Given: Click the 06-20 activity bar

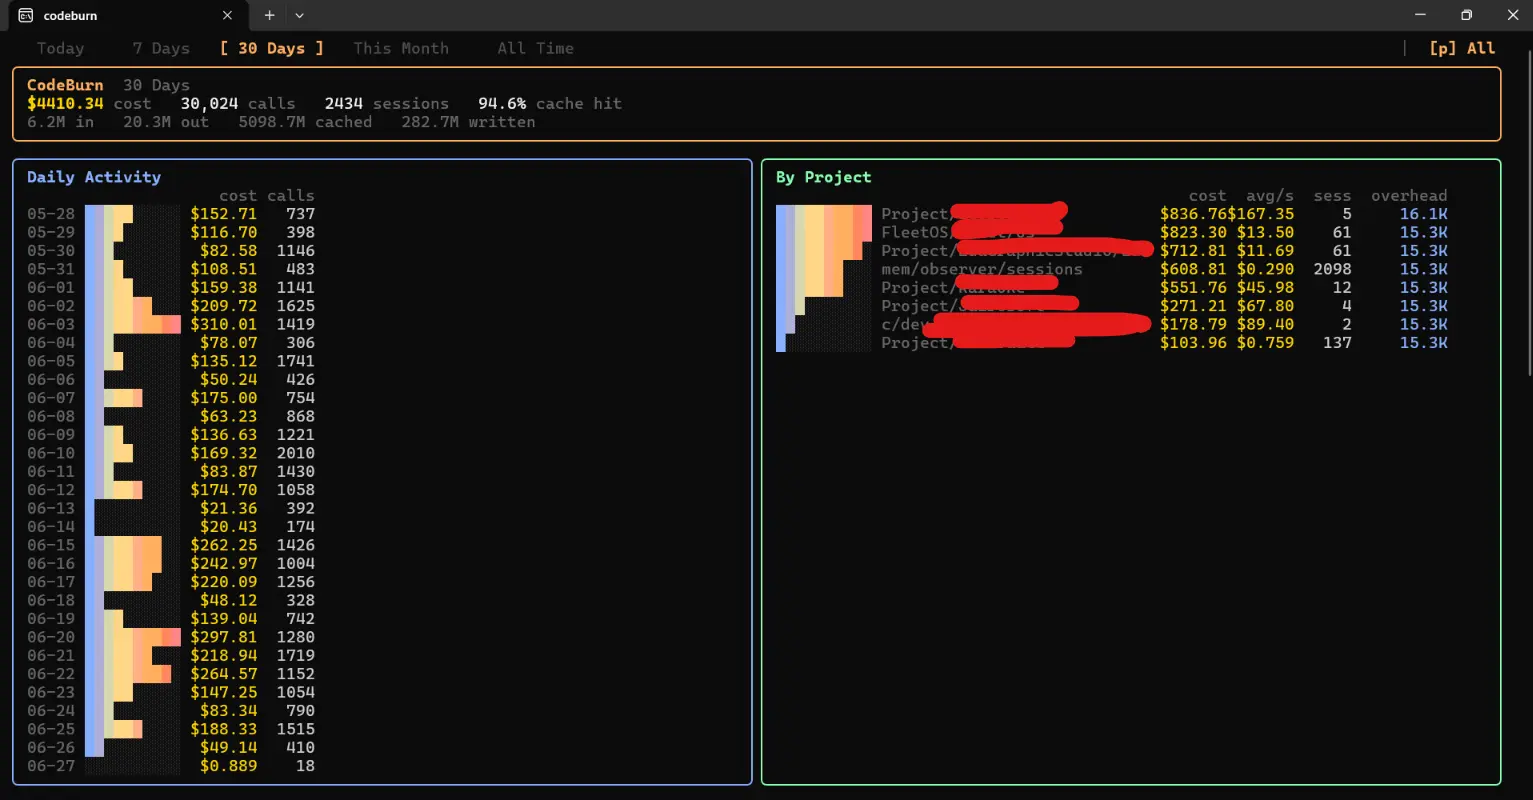Looking at the screenshot, I should (133, 637).
